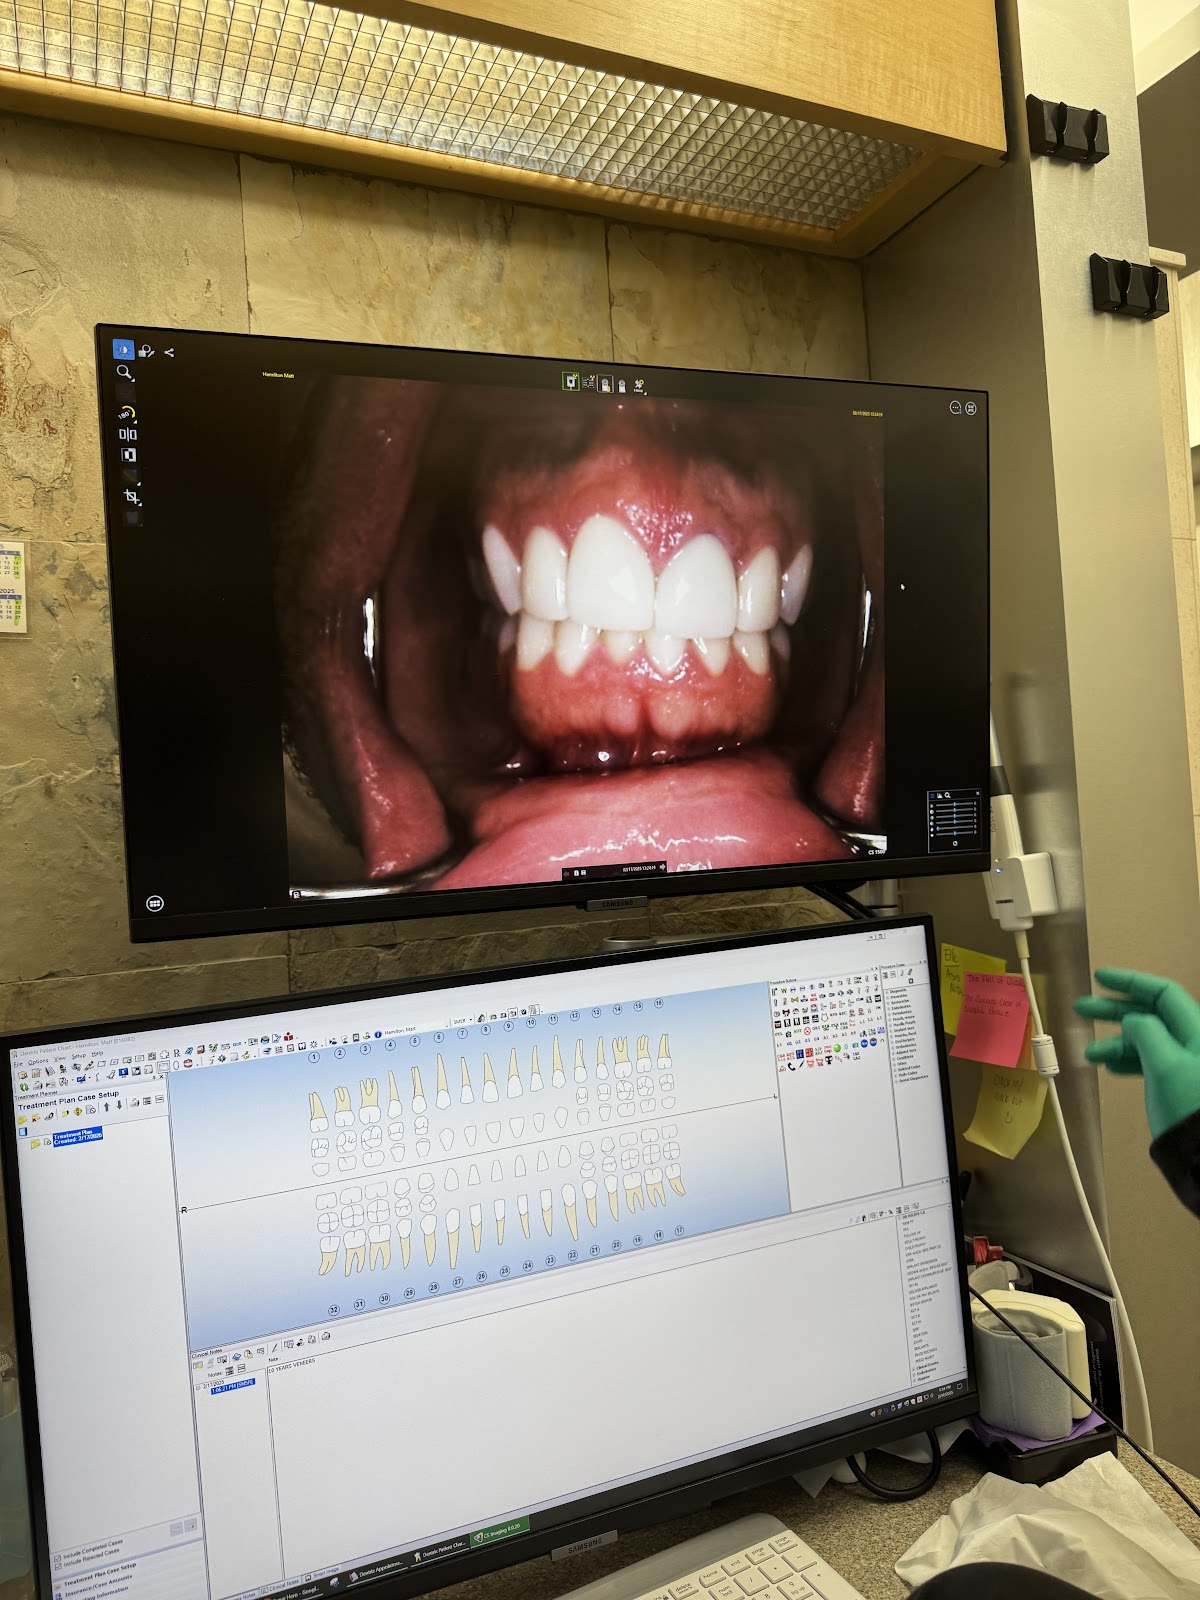Viewport: 1200px width, 1600px height.
Task: Adjust the top slider in image adjustment panel
Action: point(955,804)
